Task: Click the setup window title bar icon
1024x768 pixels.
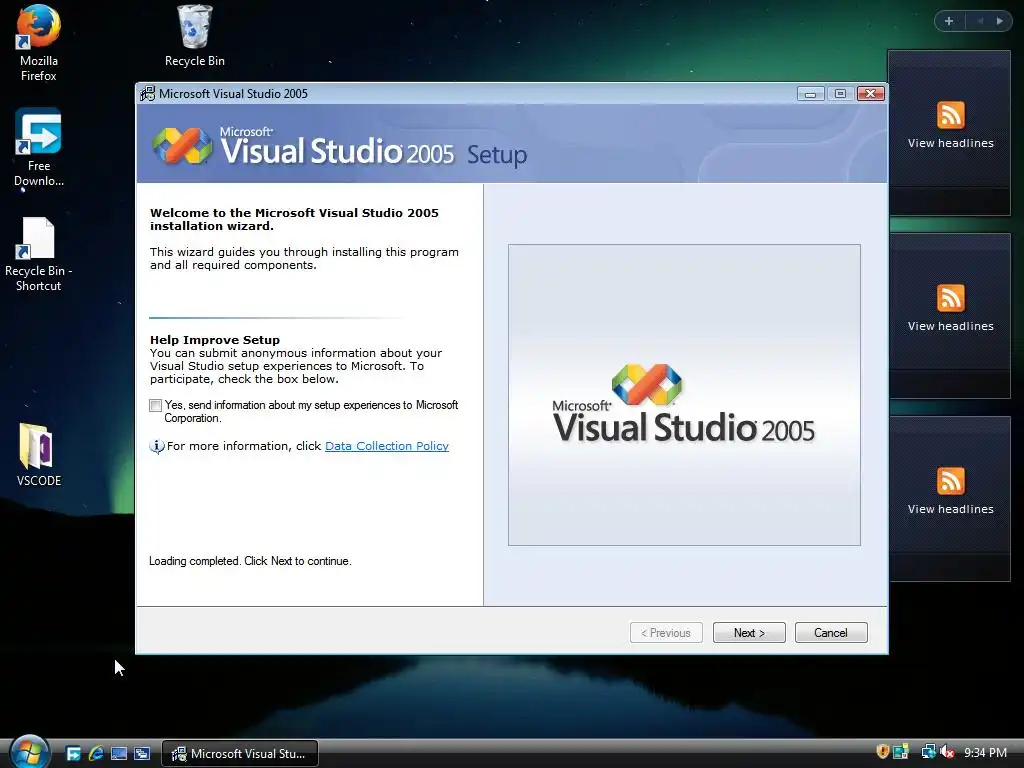Action: [148, 93]
